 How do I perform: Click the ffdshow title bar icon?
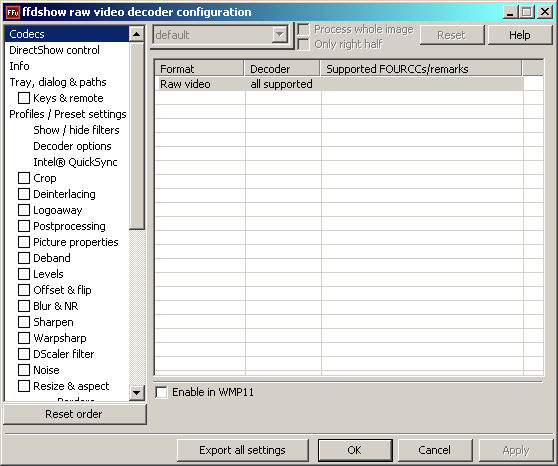tap(12, 12)
